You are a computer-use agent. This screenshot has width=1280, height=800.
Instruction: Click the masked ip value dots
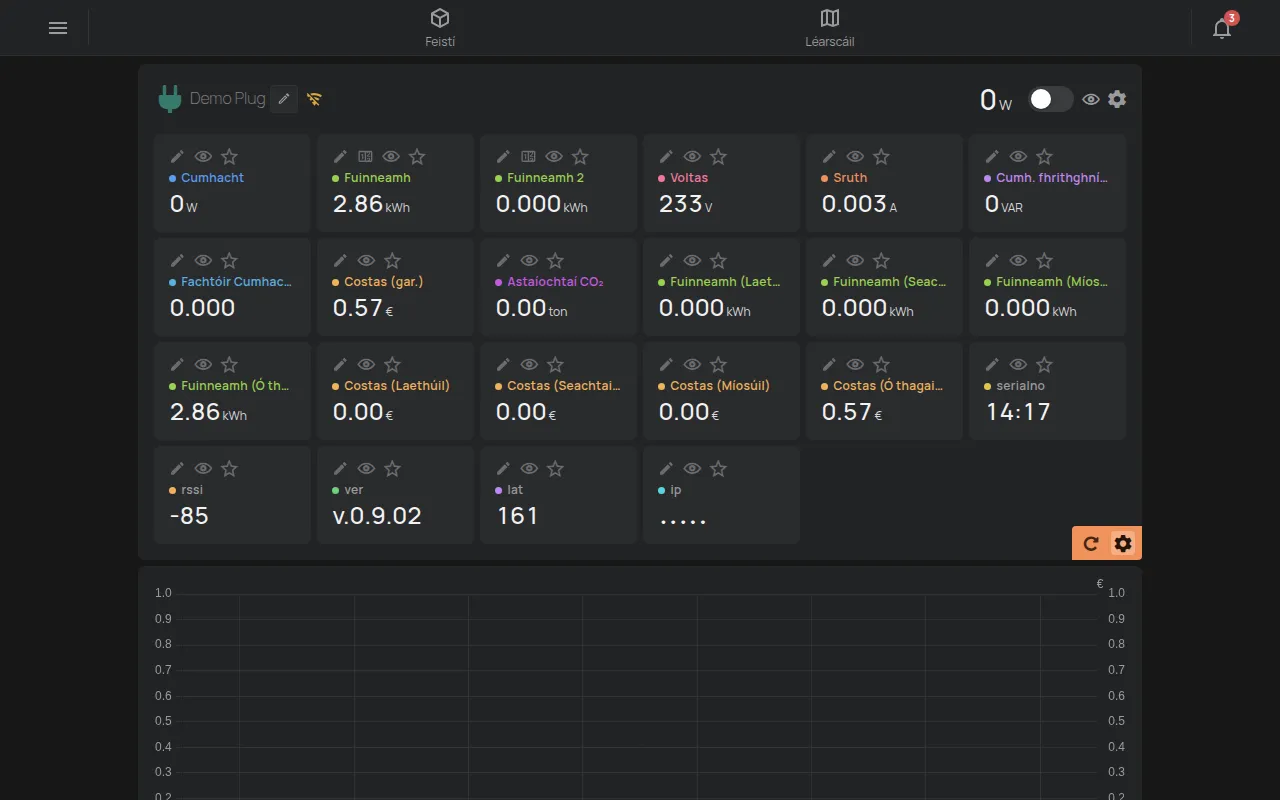click(683, 518)
